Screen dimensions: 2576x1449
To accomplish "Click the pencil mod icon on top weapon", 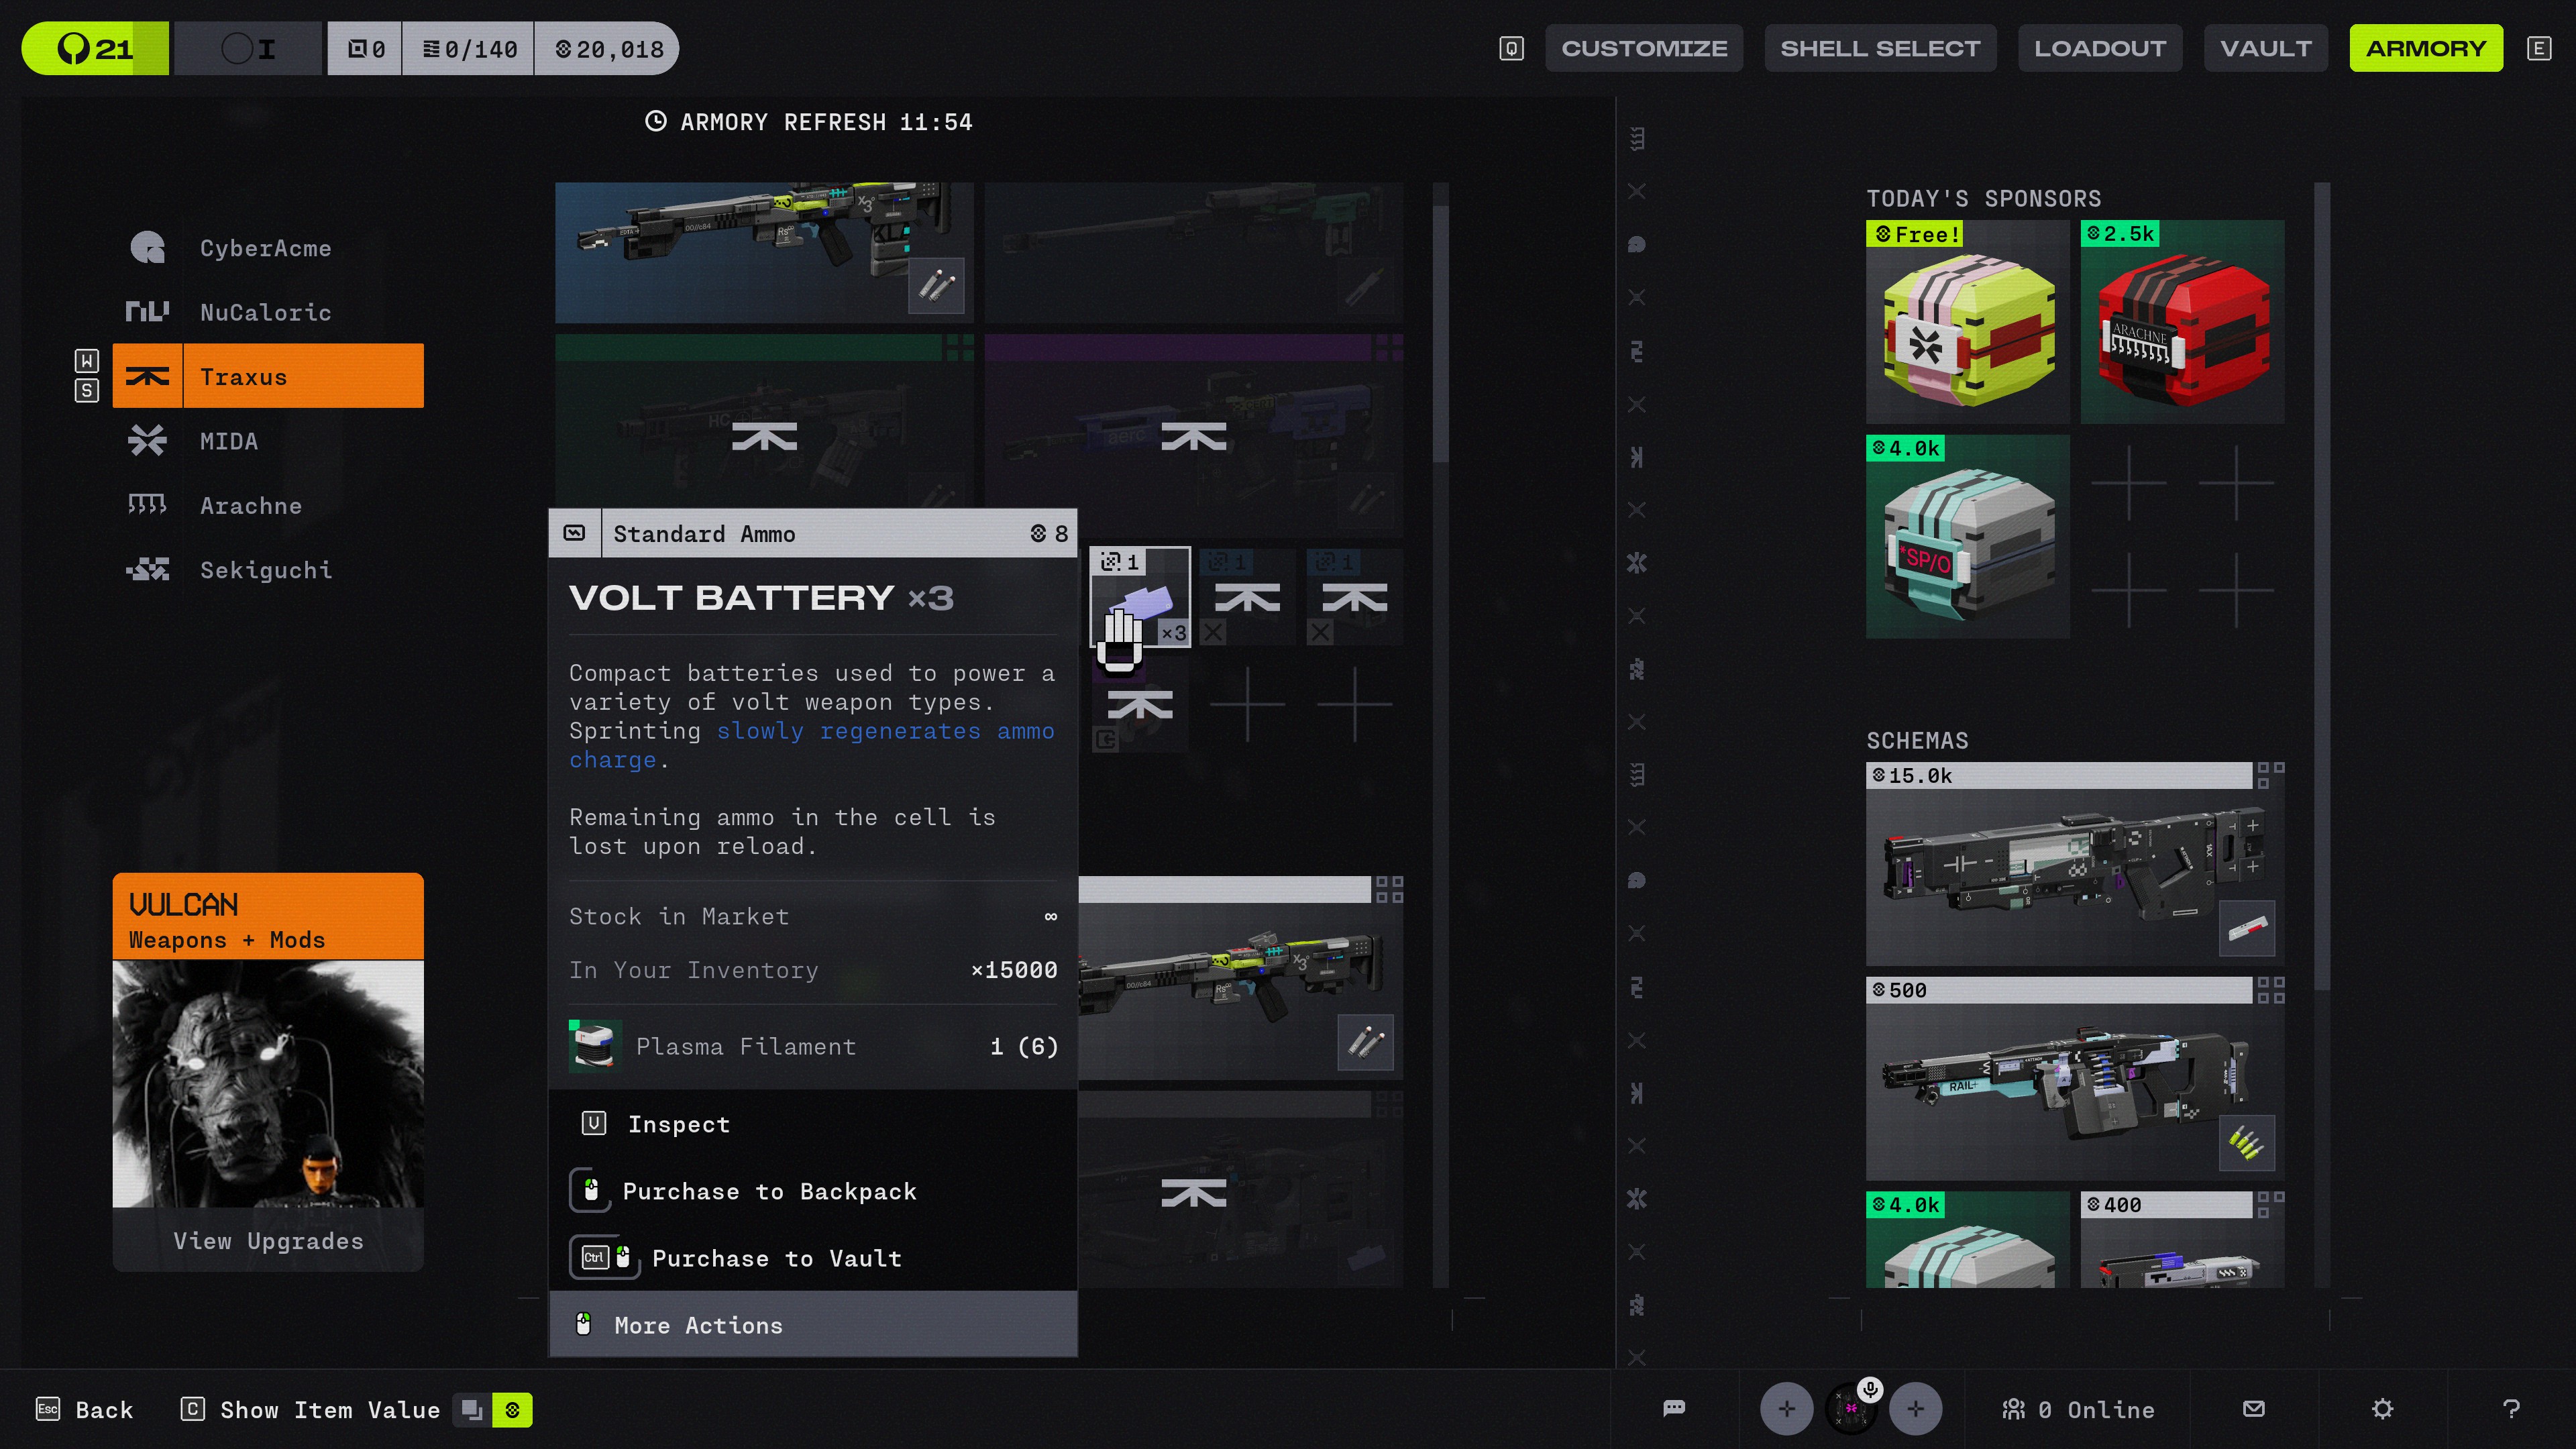I will coord(936,286).
